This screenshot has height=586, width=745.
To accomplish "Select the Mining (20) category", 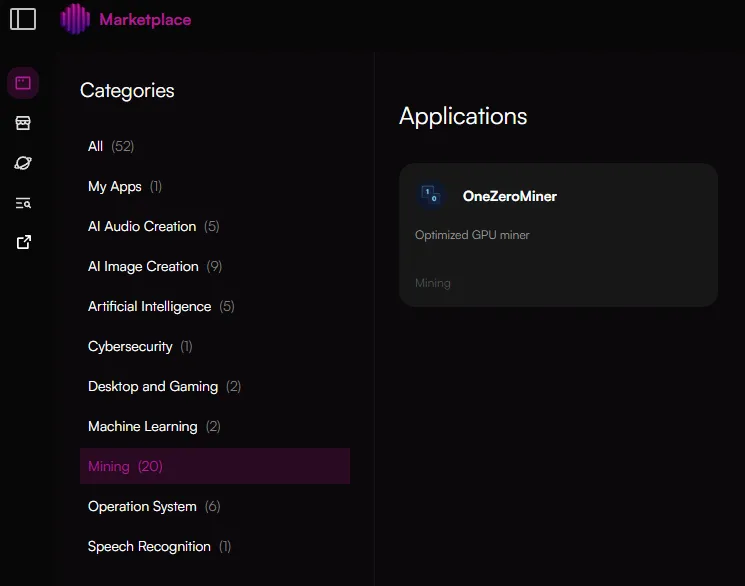I will click(x=215, y=466).
